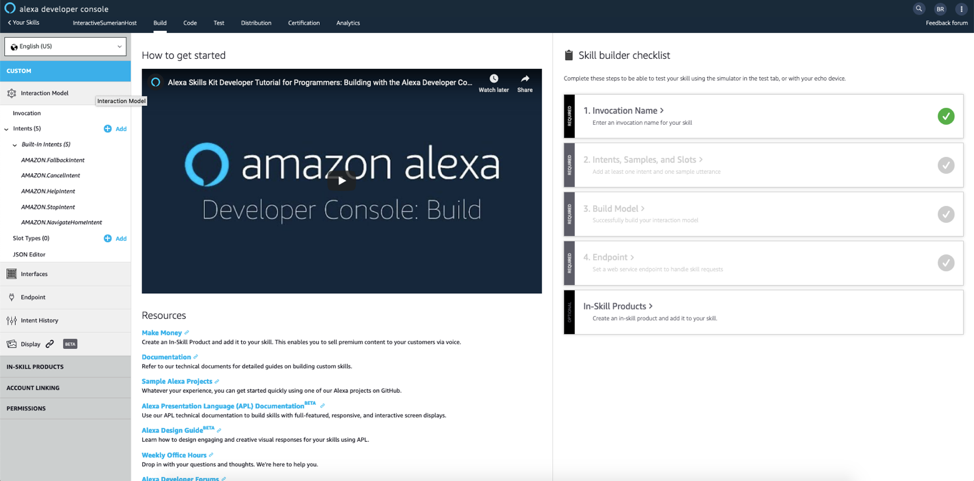Click the external link icon next to Make Money

pos(187,333)
